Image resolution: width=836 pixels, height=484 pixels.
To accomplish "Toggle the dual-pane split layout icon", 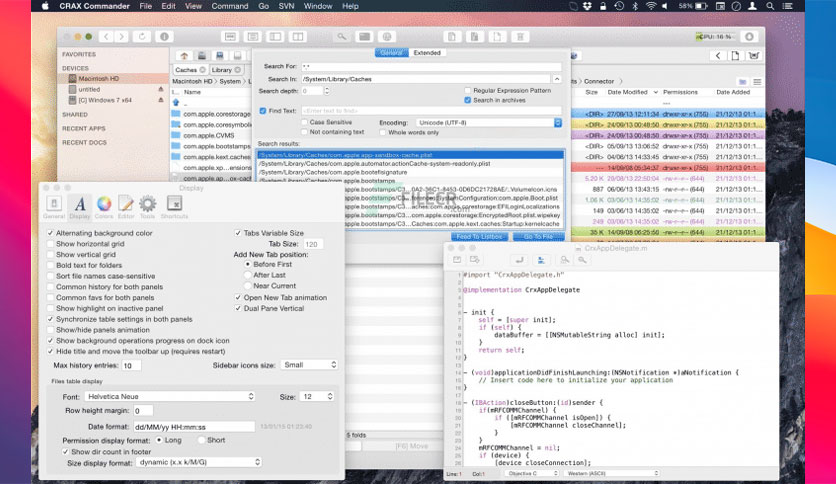I will (x=298, y=36).
